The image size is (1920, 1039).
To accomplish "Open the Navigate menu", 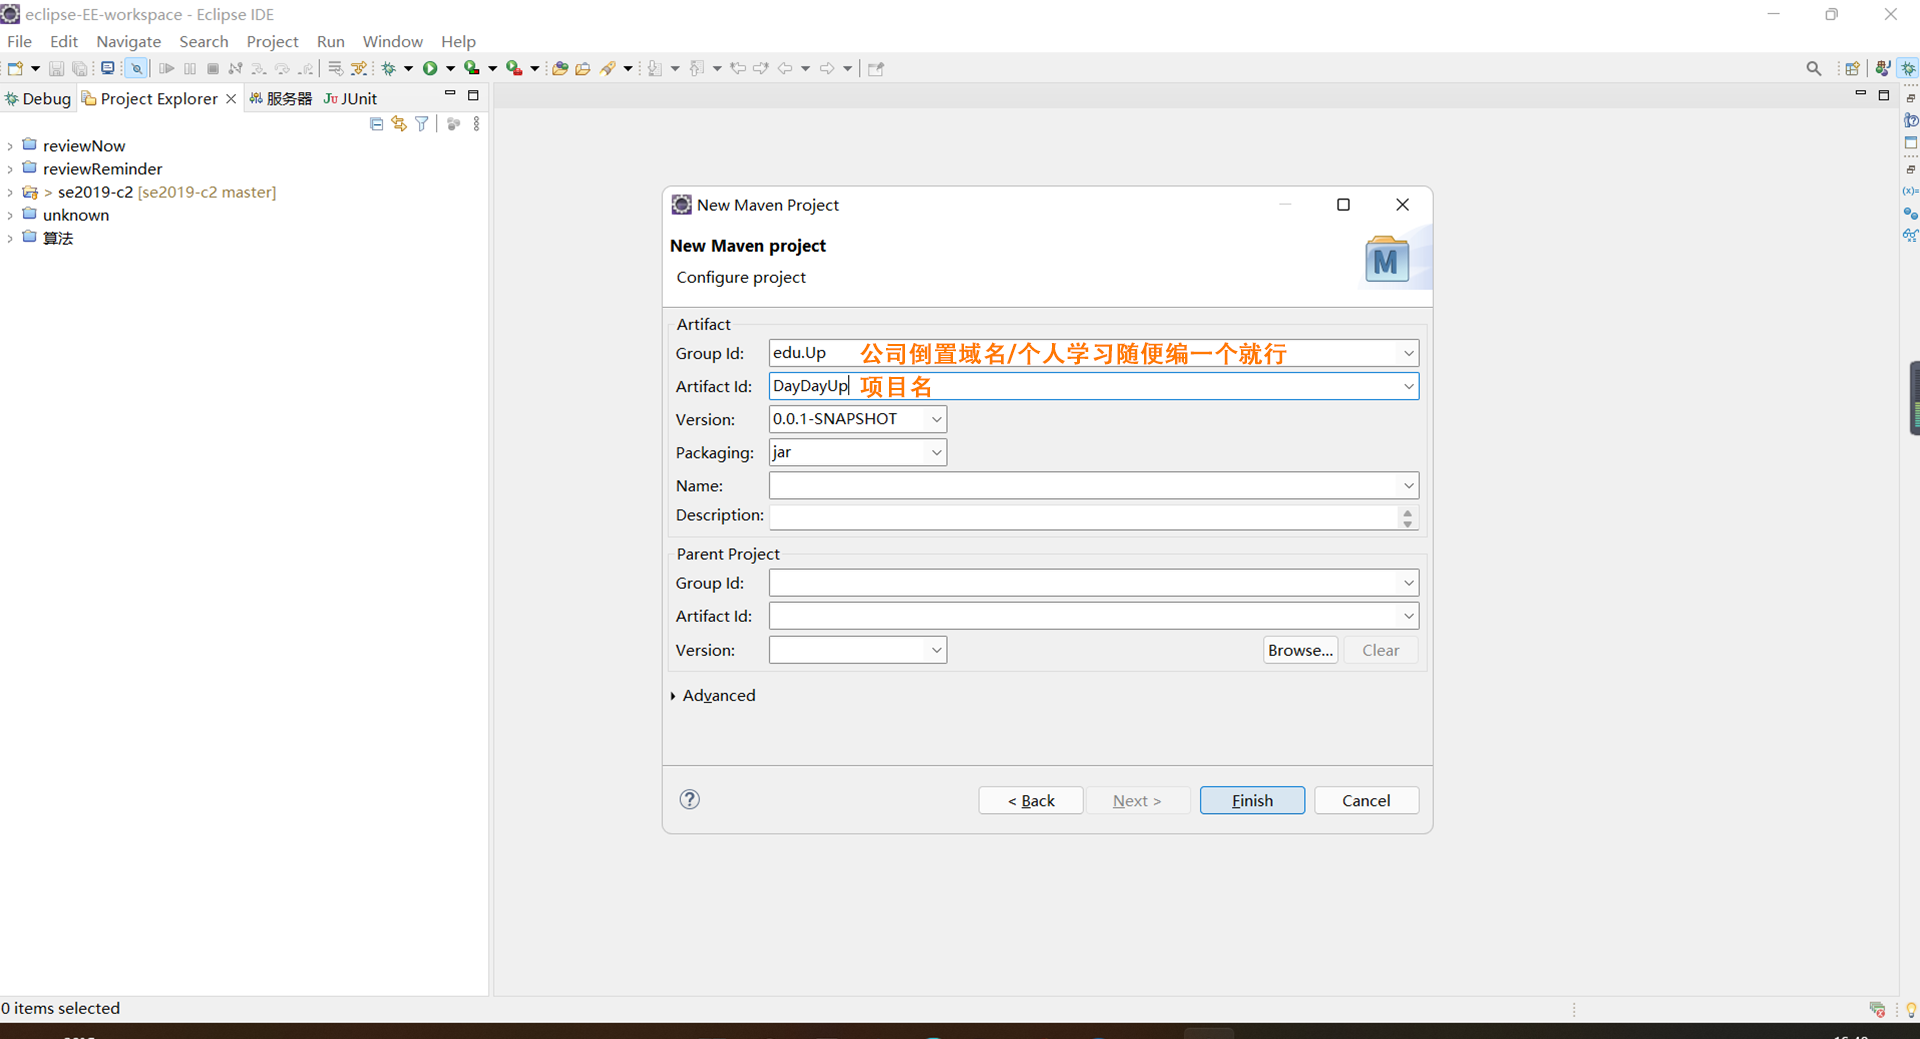I will point(128,41).
